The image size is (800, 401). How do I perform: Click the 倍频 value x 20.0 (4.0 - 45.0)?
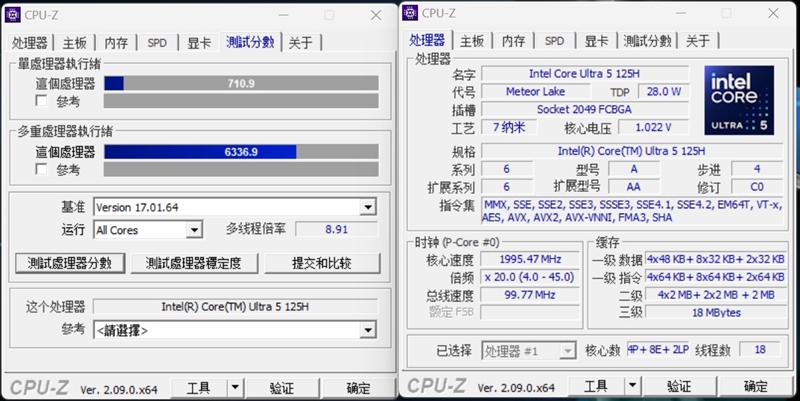[x=530, y=277]
